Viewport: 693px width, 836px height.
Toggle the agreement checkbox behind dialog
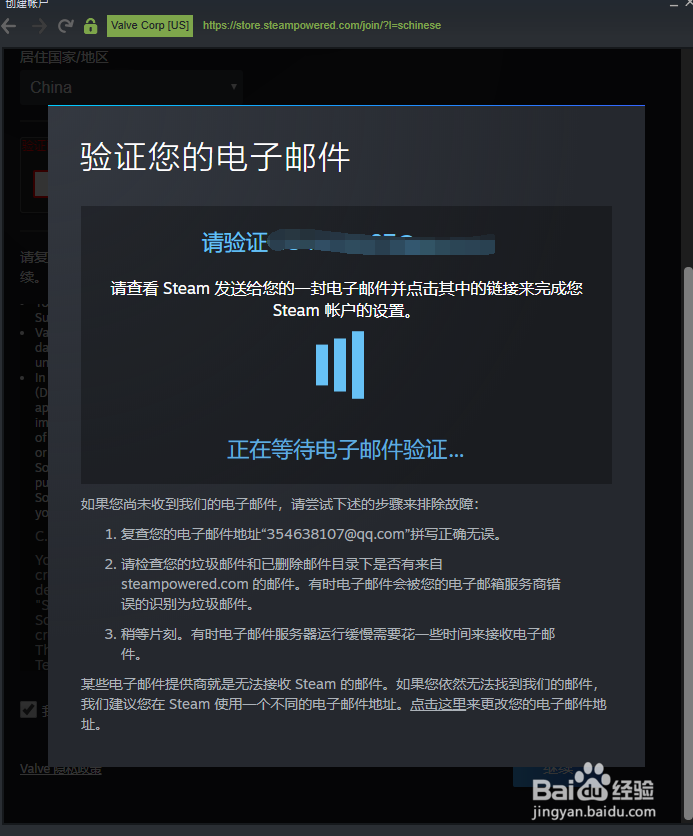[28, 710]
